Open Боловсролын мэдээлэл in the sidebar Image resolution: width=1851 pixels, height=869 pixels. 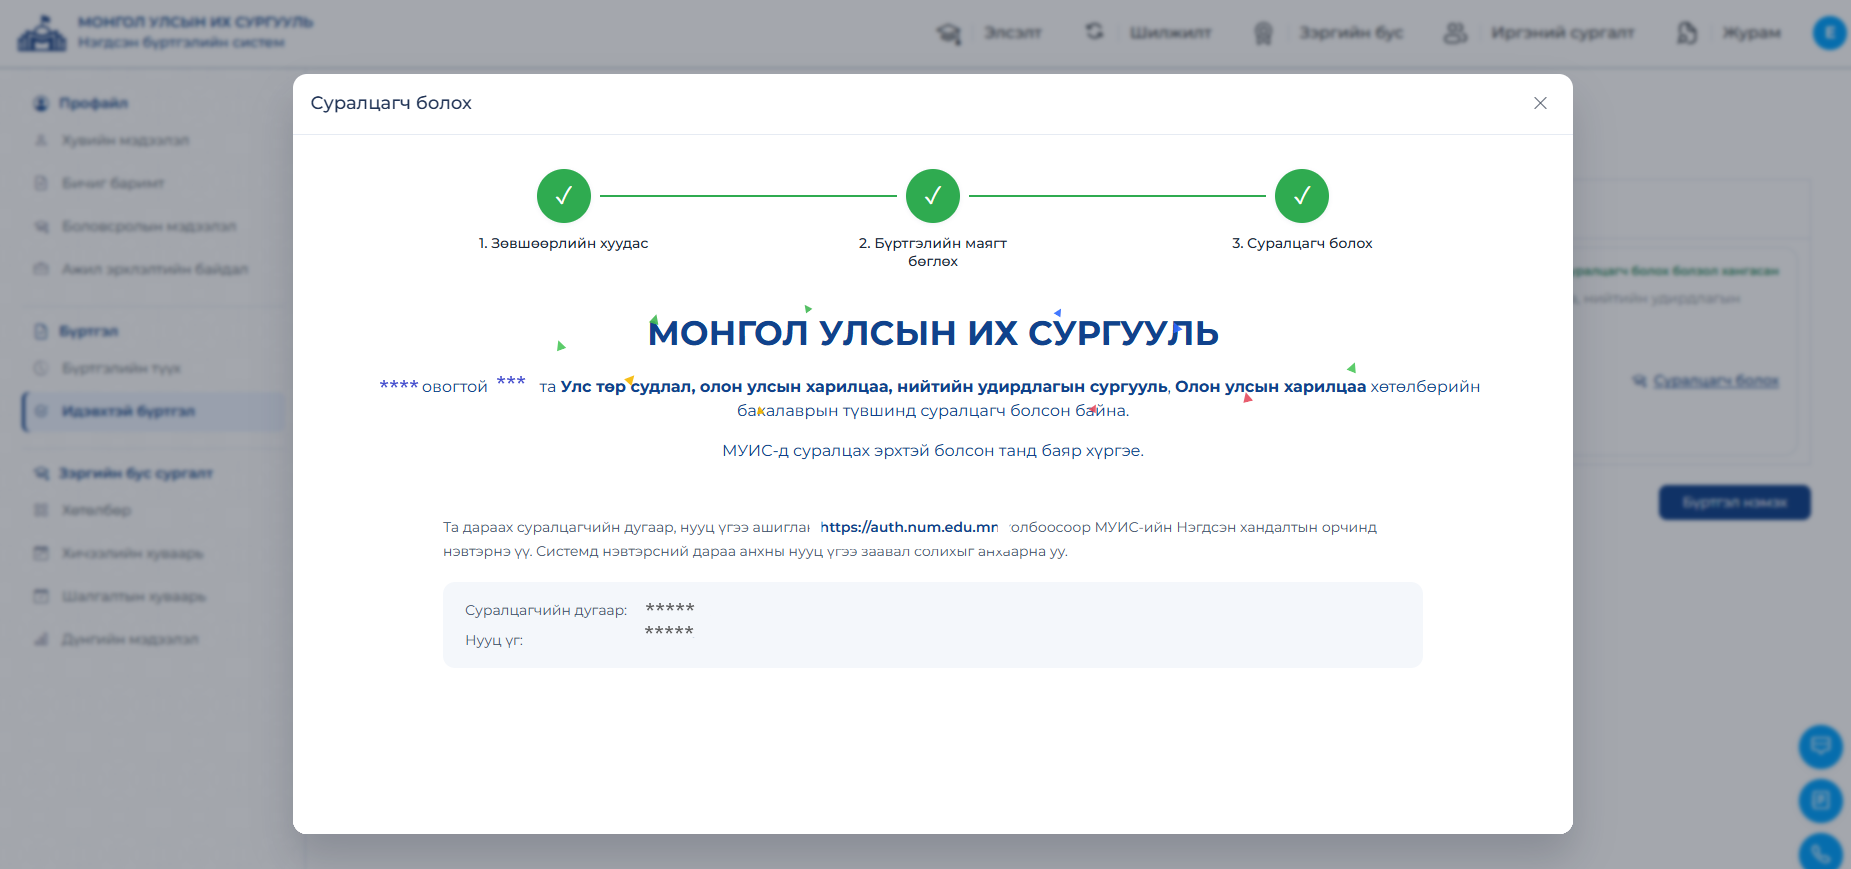tap(149, 227)
